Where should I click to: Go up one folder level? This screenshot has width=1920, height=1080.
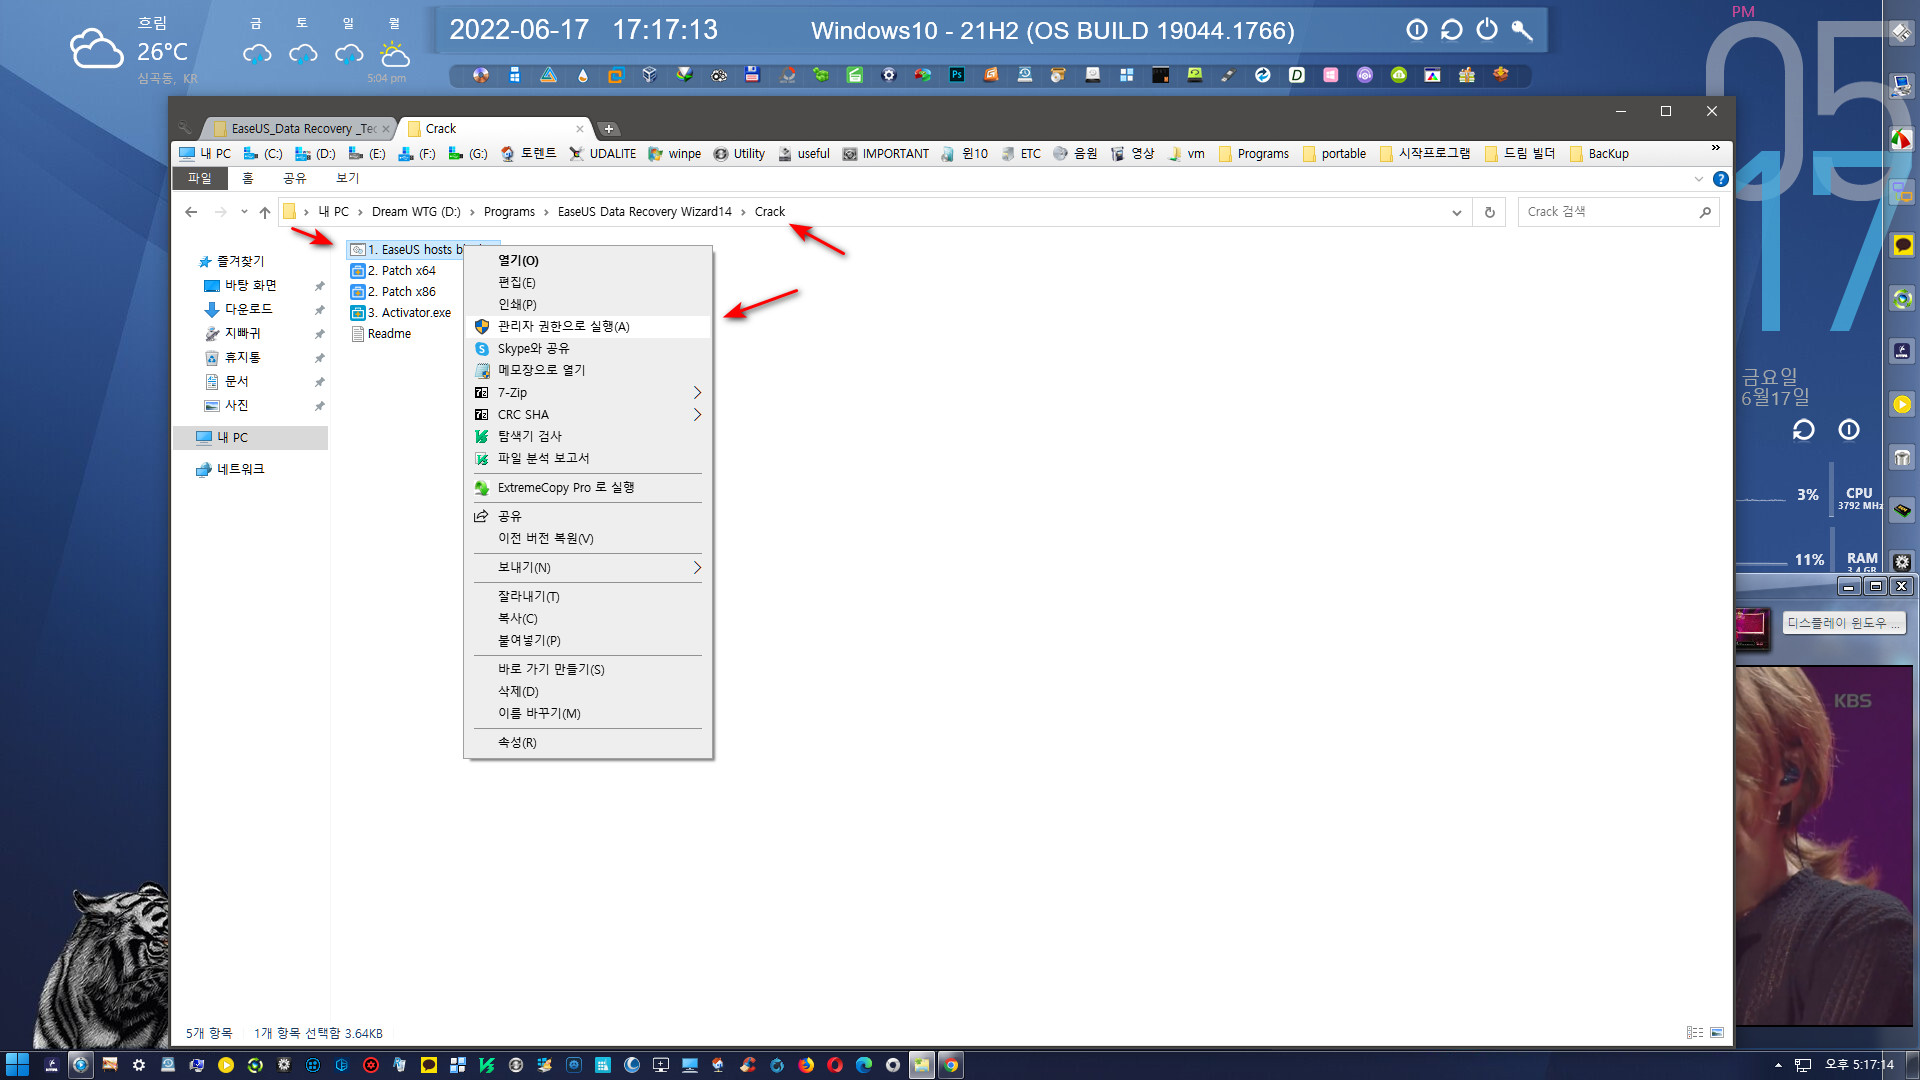pyautogui.click(x=265, y=212)
